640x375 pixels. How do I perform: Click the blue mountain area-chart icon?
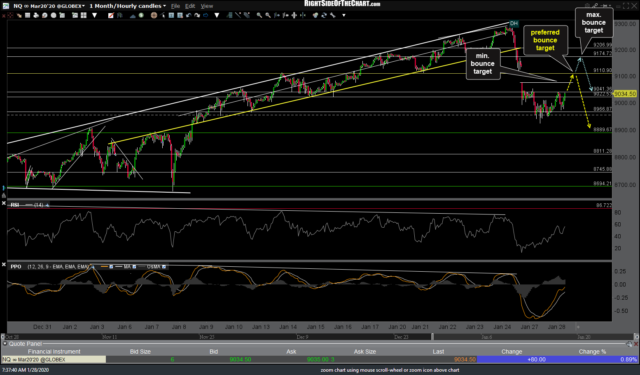point(133,15)
